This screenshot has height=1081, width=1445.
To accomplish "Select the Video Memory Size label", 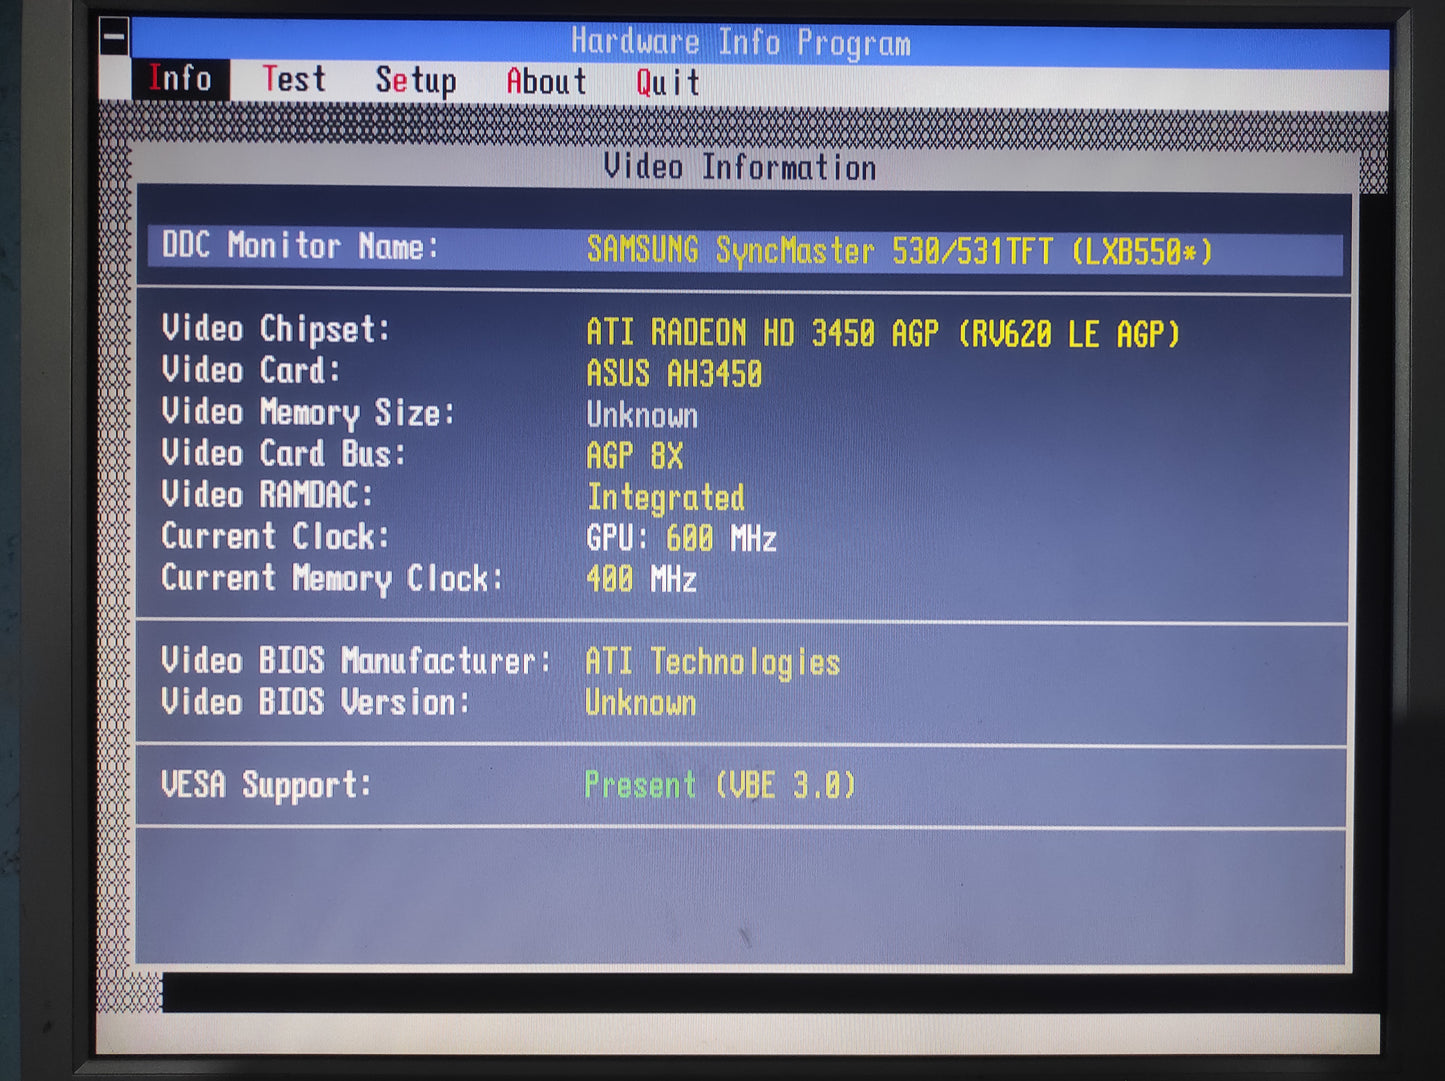I will click(308, 412).
